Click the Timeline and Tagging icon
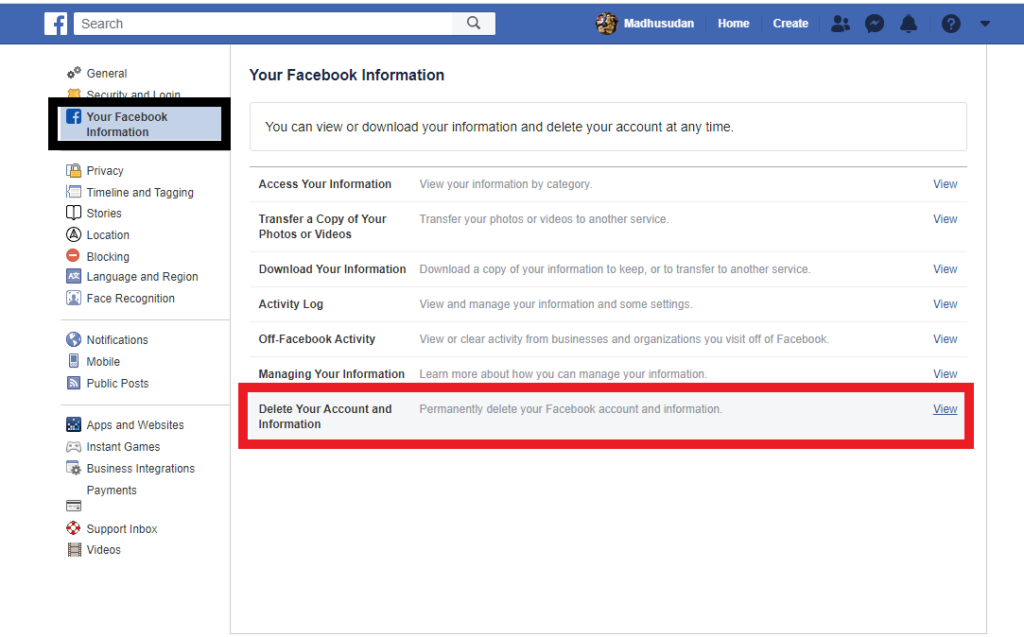Viewport: 1024px width, 637px height. pyautogui.click(x=74, y=191)
